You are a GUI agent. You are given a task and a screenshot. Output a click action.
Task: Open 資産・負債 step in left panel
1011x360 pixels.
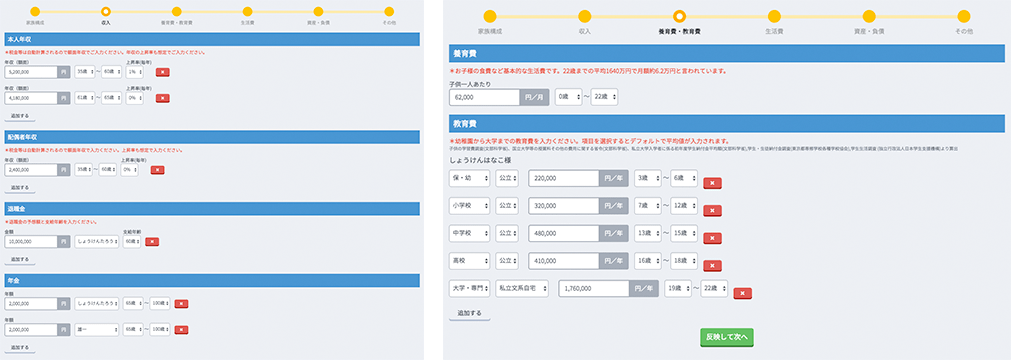(x=318, y=12)
